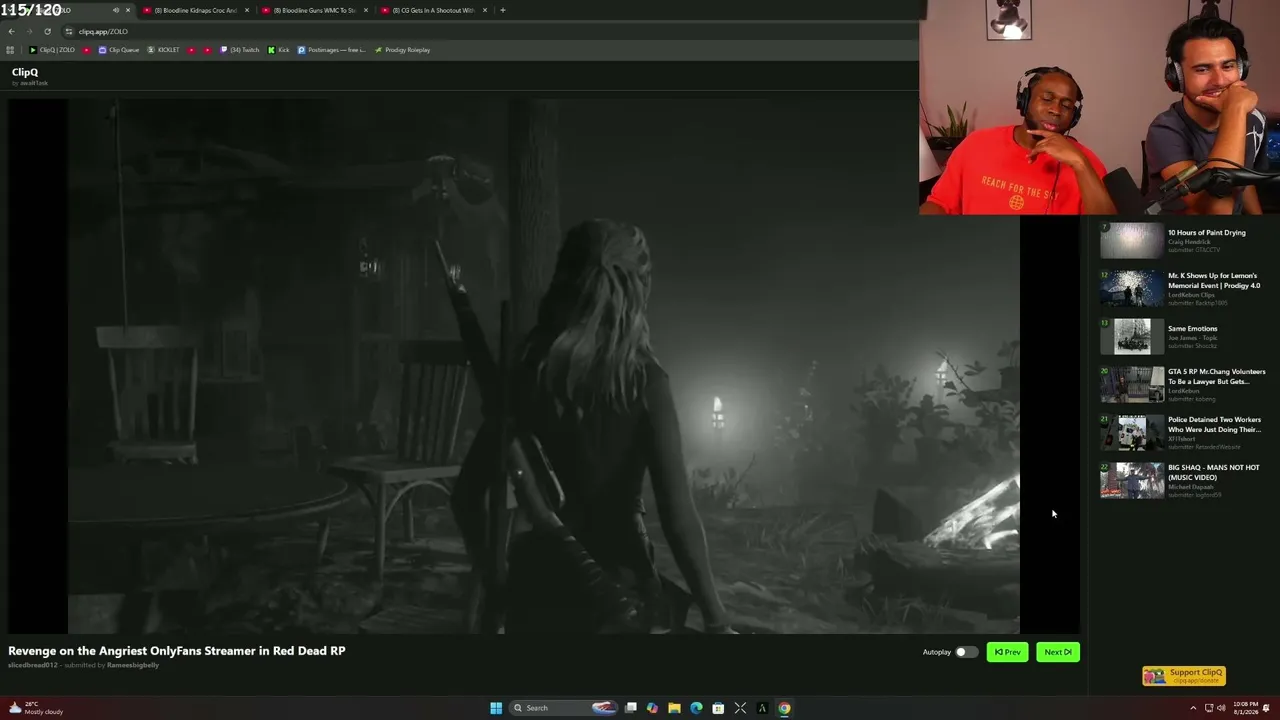Image resolution: width=1280 pixels, height=720 pixels.
Task: Toggle the Autoplay switch
Action: coord(966,652)
